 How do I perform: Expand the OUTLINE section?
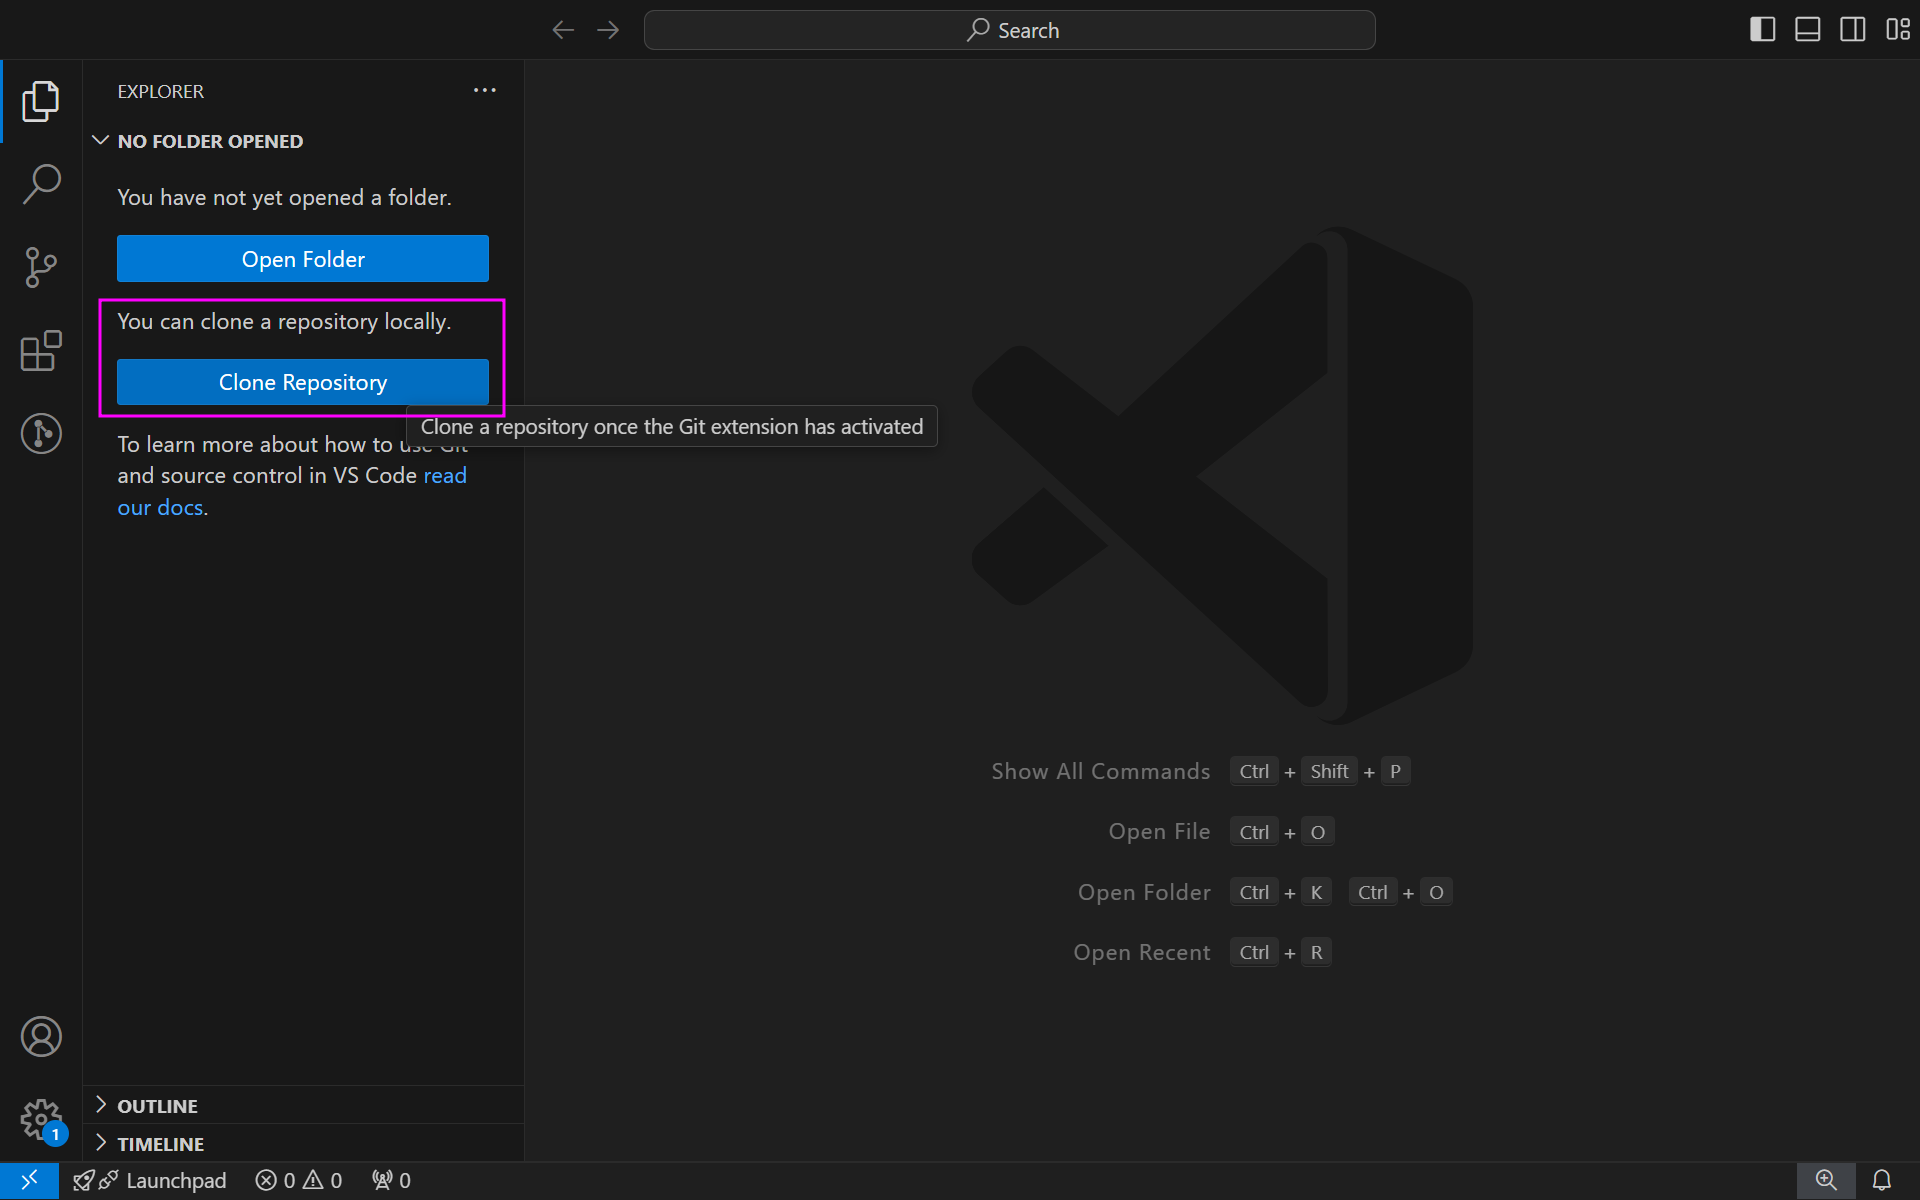[303, 1106]
